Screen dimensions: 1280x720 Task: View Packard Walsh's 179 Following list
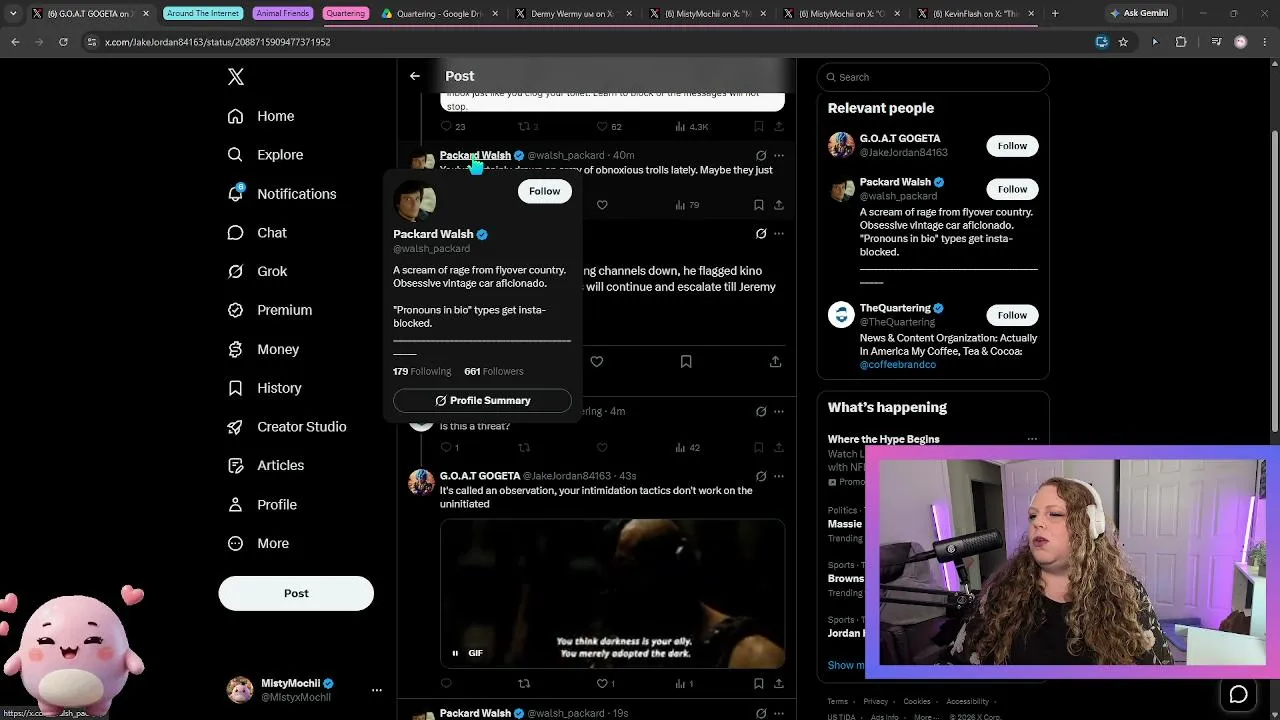[x=422, y=372]
